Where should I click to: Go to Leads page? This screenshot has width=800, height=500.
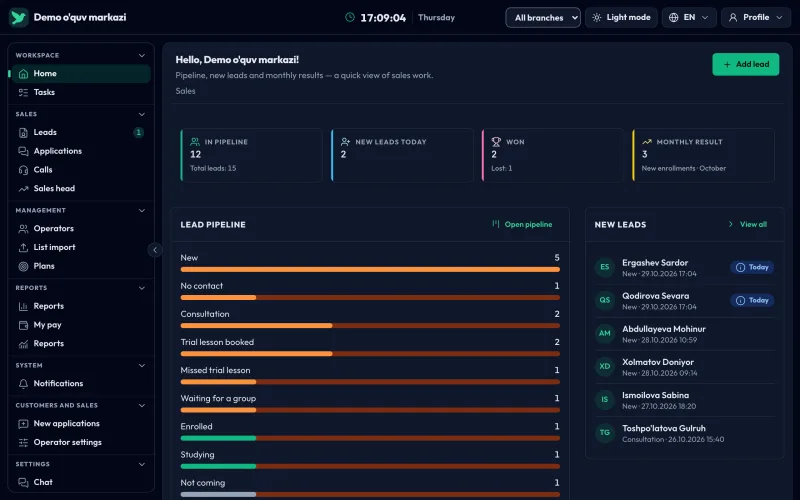pos(81,133)
